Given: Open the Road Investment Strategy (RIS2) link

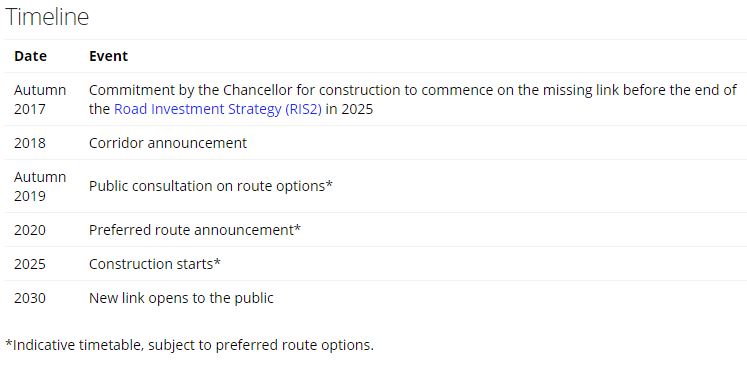Looking at the screenshot, I should (218, 110).
